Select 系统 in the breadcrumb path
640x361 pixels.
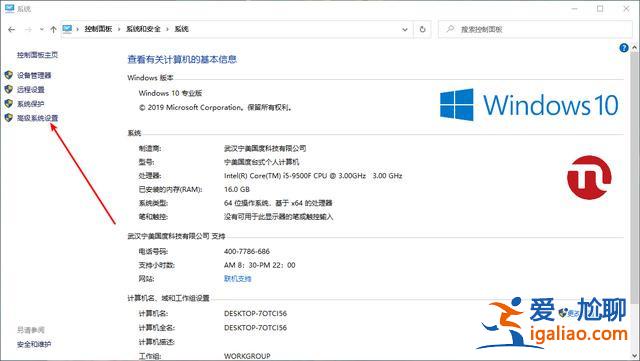click(182, 29)
